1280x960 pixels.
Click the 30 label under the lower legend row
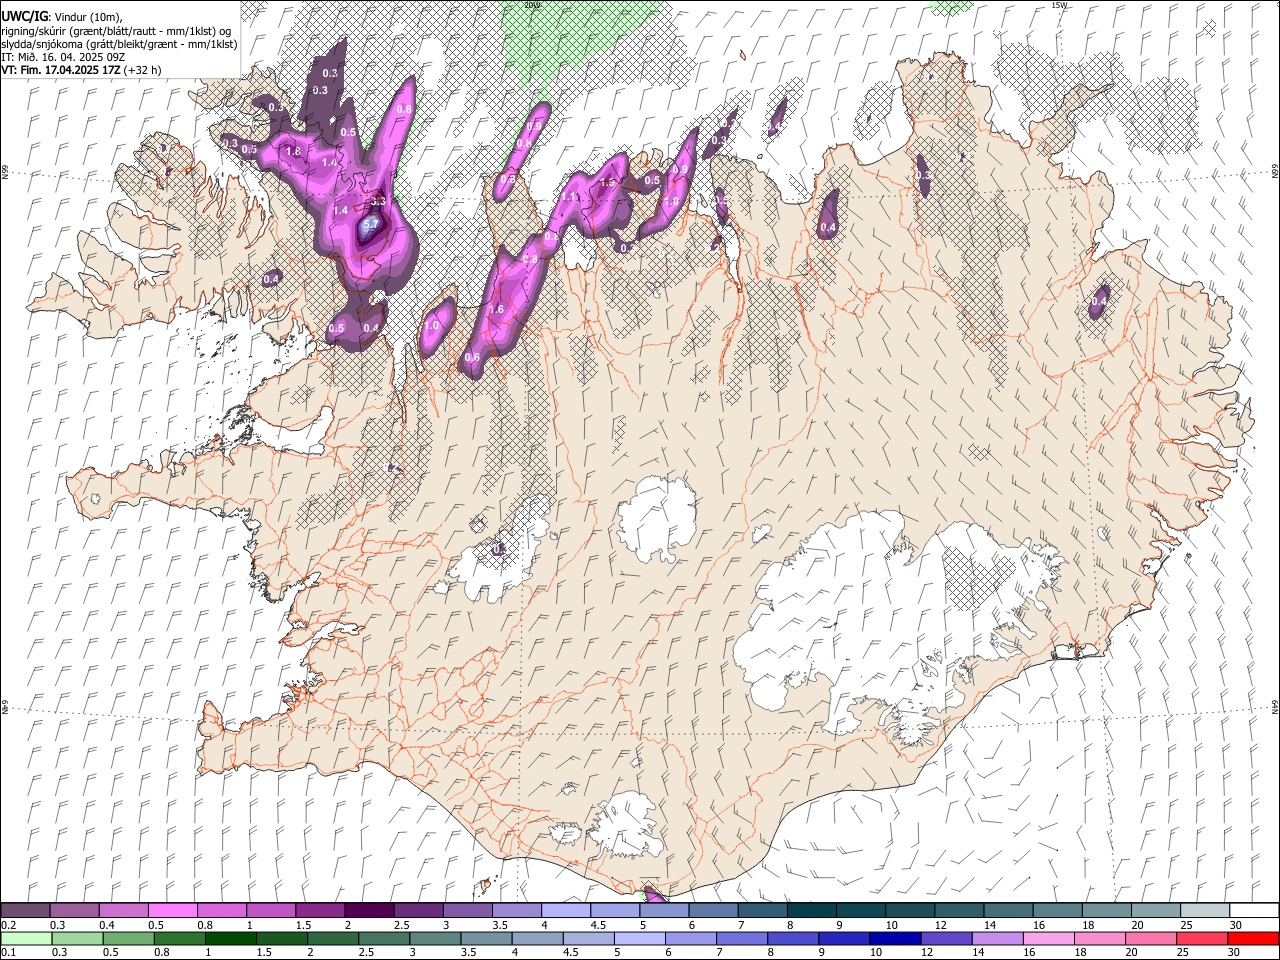(x=1233, y=952)
